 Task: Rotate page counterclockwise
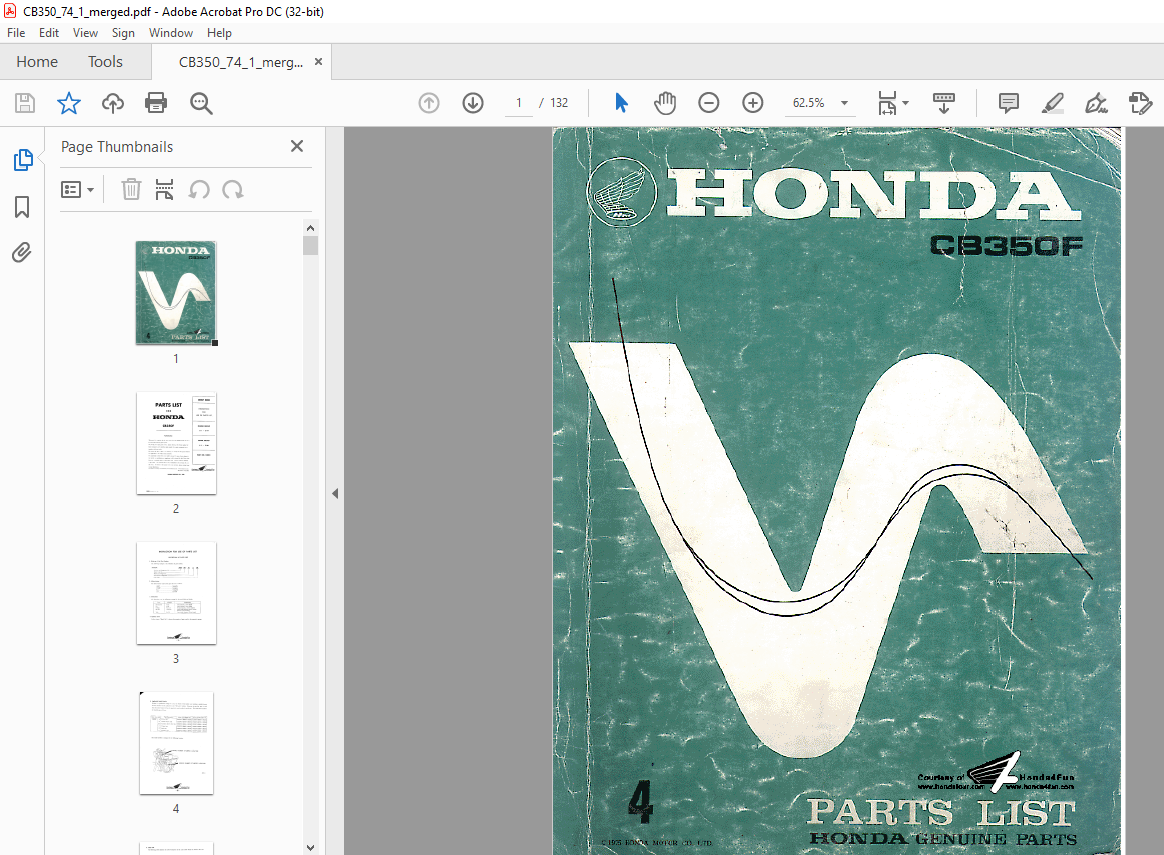point(199,189)
